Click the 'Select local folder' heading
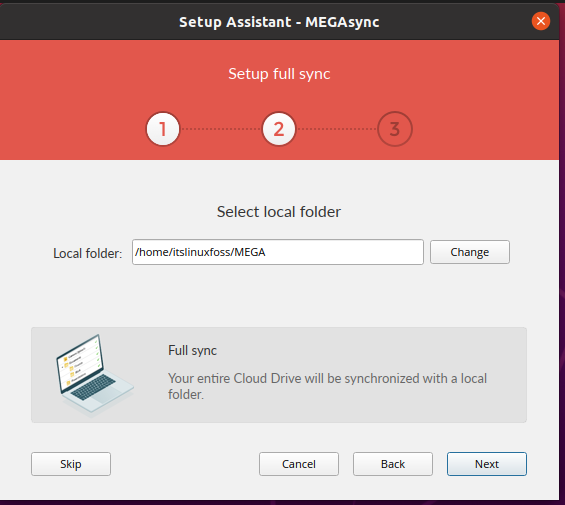 point(279,212)
